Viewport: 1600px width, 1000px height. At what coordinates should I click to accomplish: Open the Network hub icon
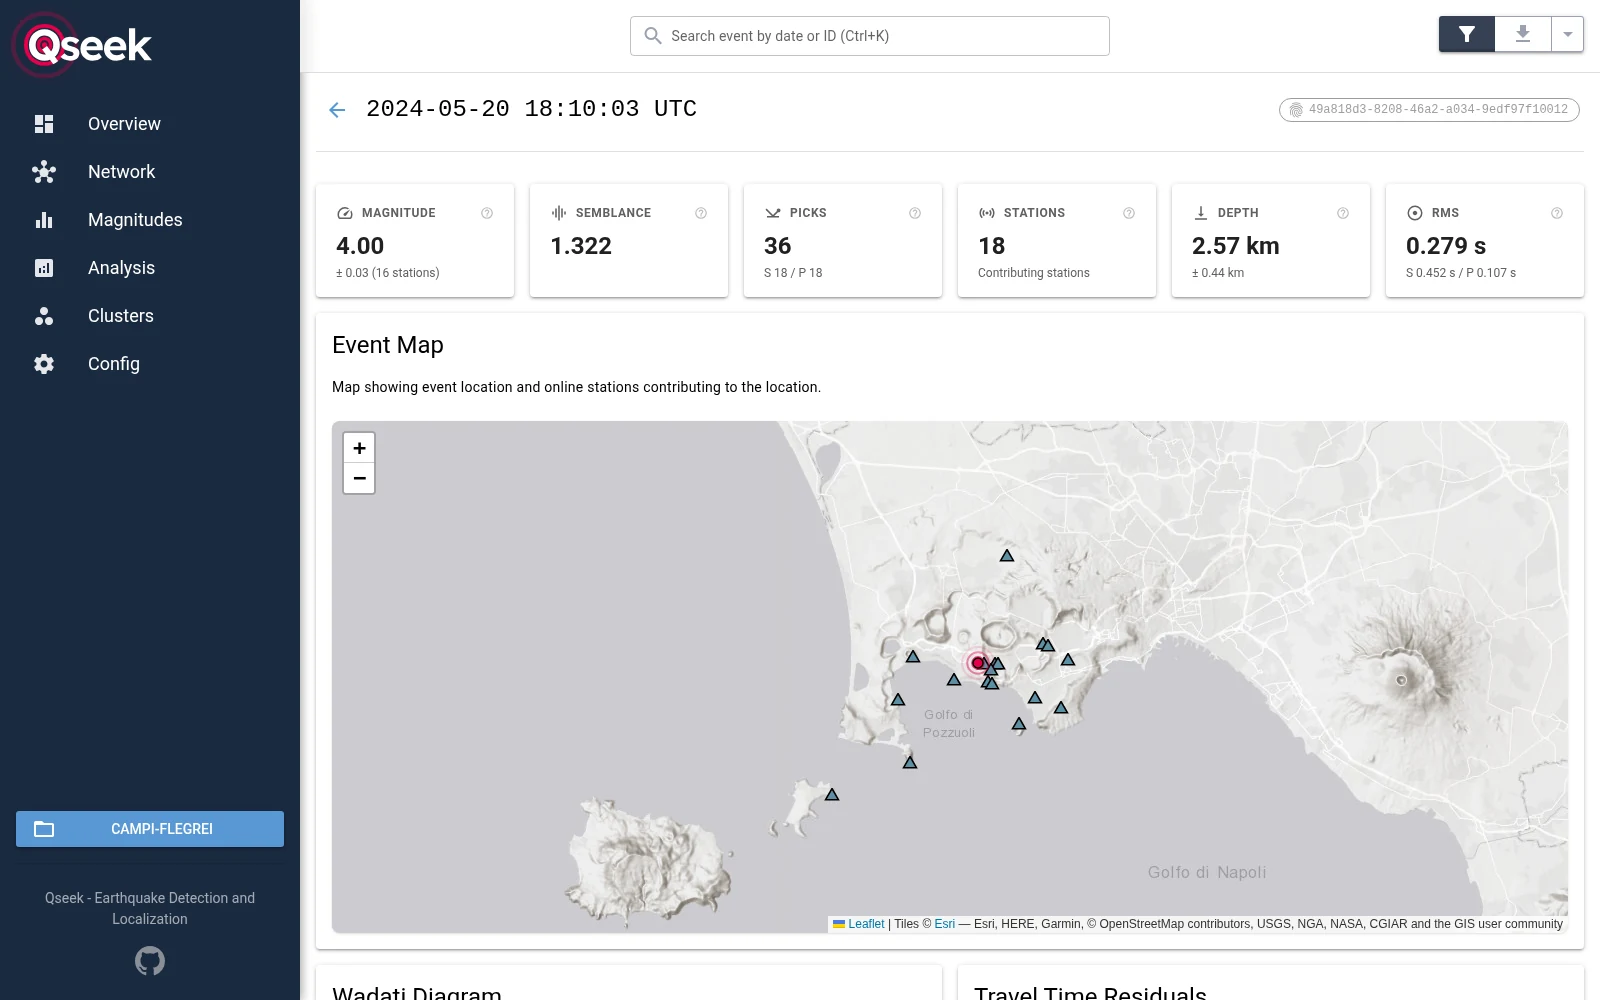pyautogui.click(x=44, y=172)
